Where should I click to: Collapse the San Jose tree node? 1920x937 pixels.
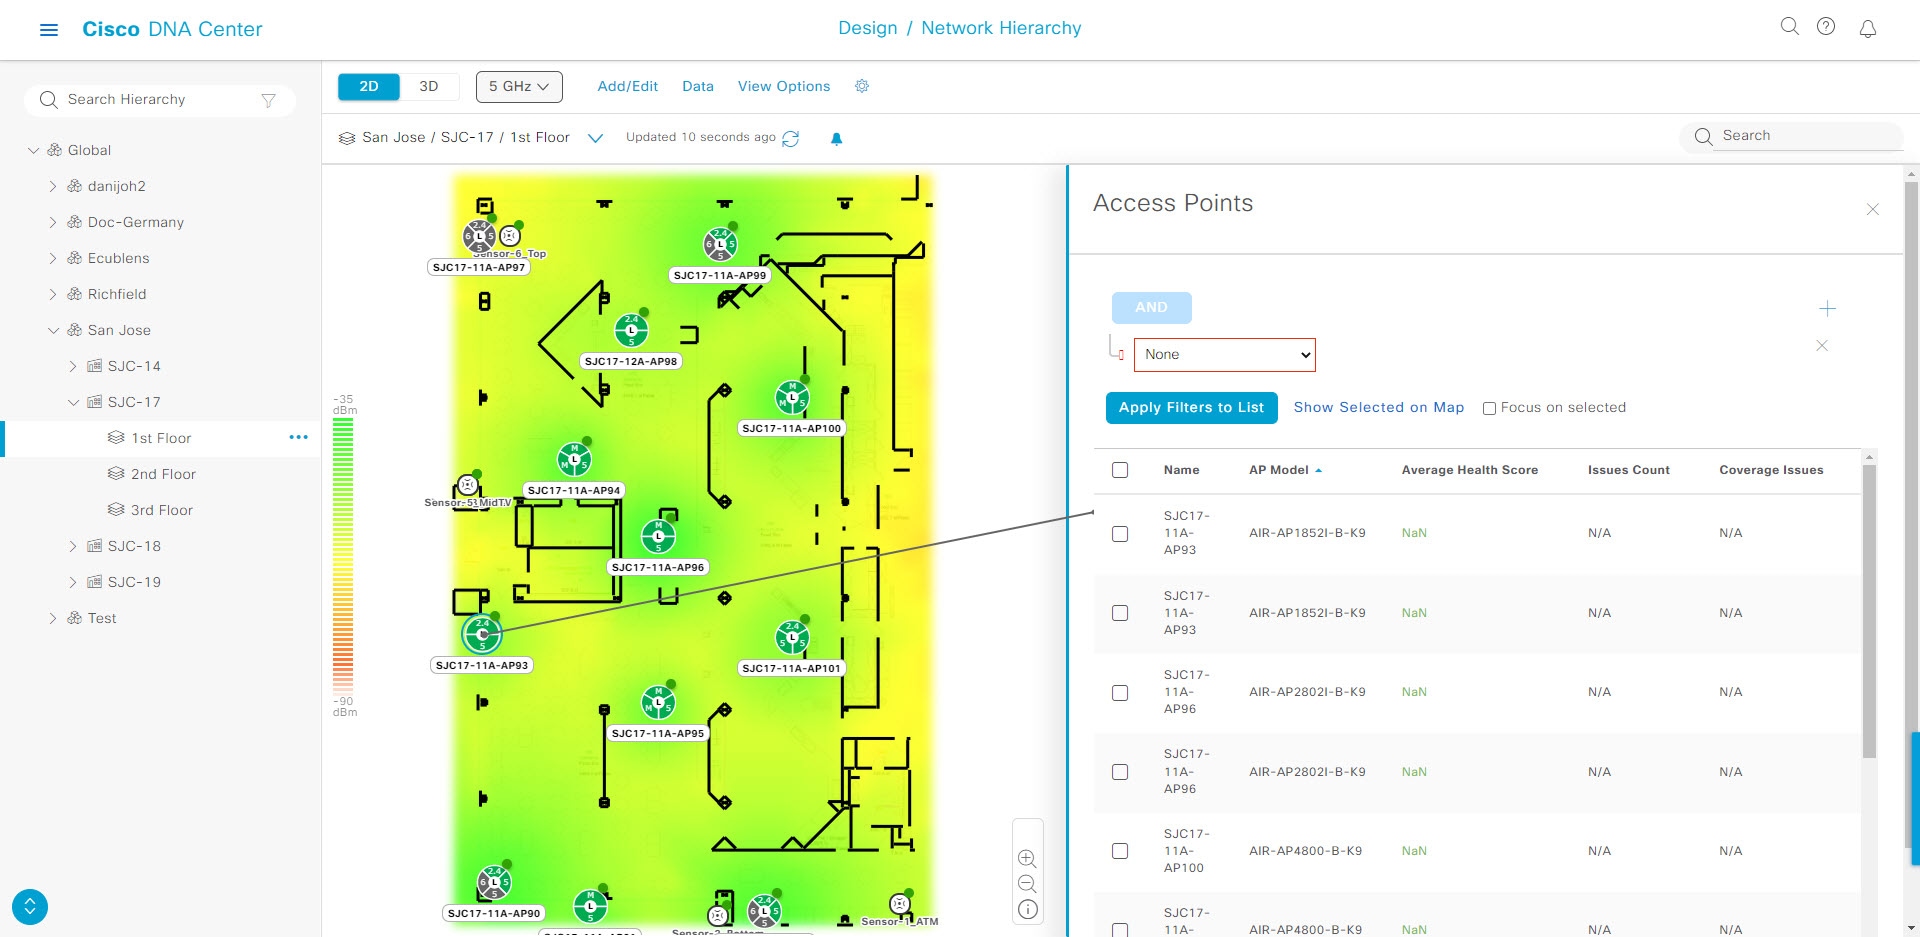(x=53, y=330)
